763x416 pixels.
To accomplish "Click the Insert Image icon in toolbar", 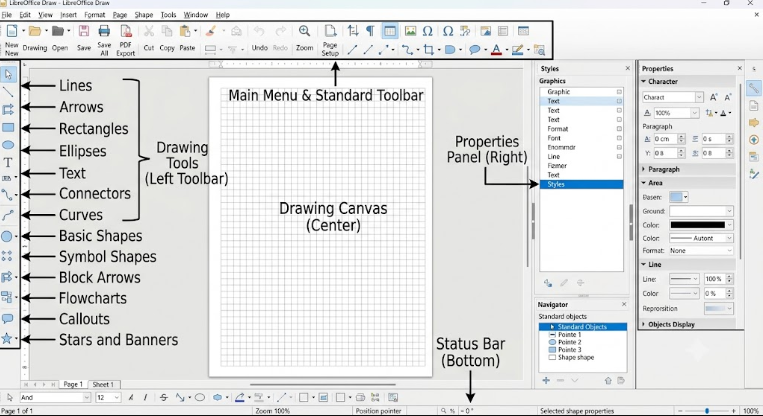I will (410, 31).
